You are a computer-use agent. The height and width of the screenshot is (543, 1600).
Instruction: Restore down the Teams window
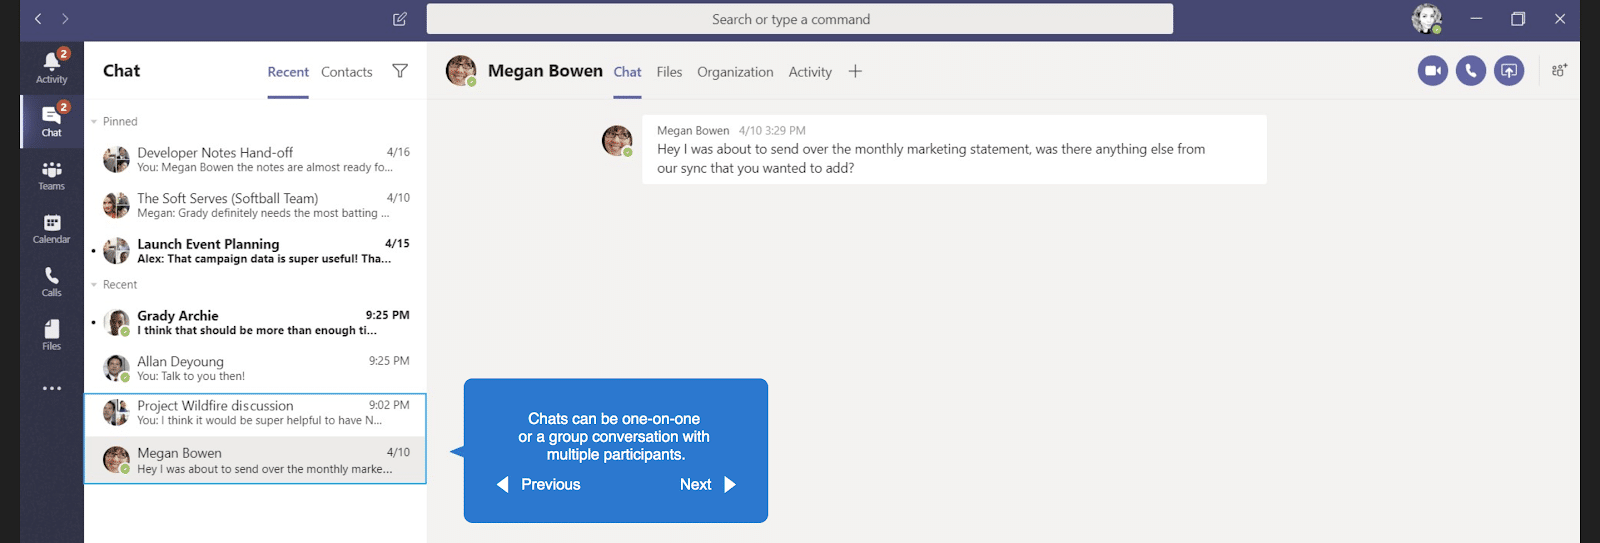(1518, 19)
